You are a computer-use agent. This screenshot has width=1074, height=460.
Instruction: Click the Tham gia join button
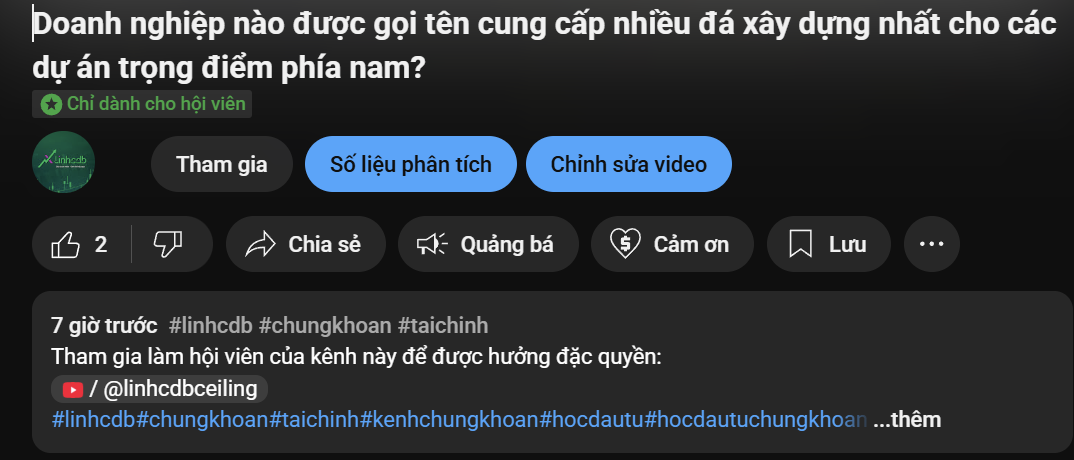pyautogui.click(x=222, y=164)
